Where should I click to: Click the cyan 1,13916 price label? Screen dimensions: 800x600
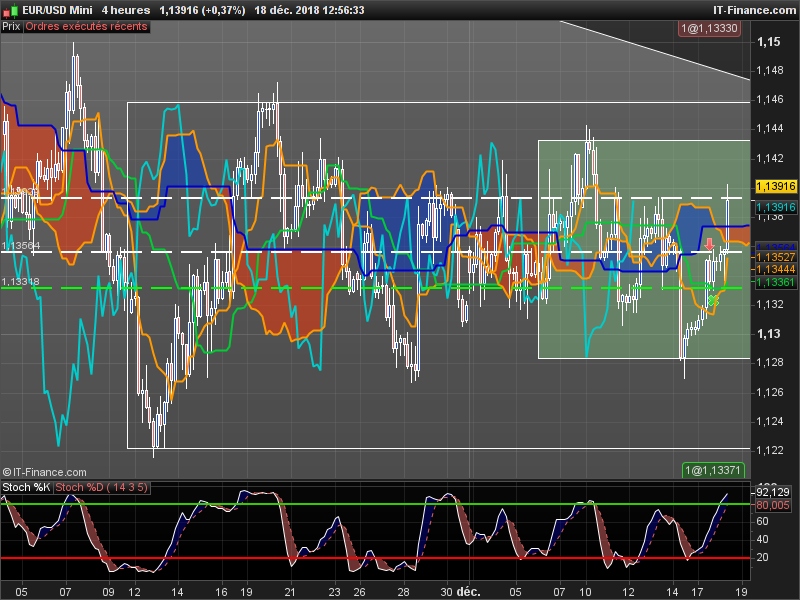pos(775,207)
